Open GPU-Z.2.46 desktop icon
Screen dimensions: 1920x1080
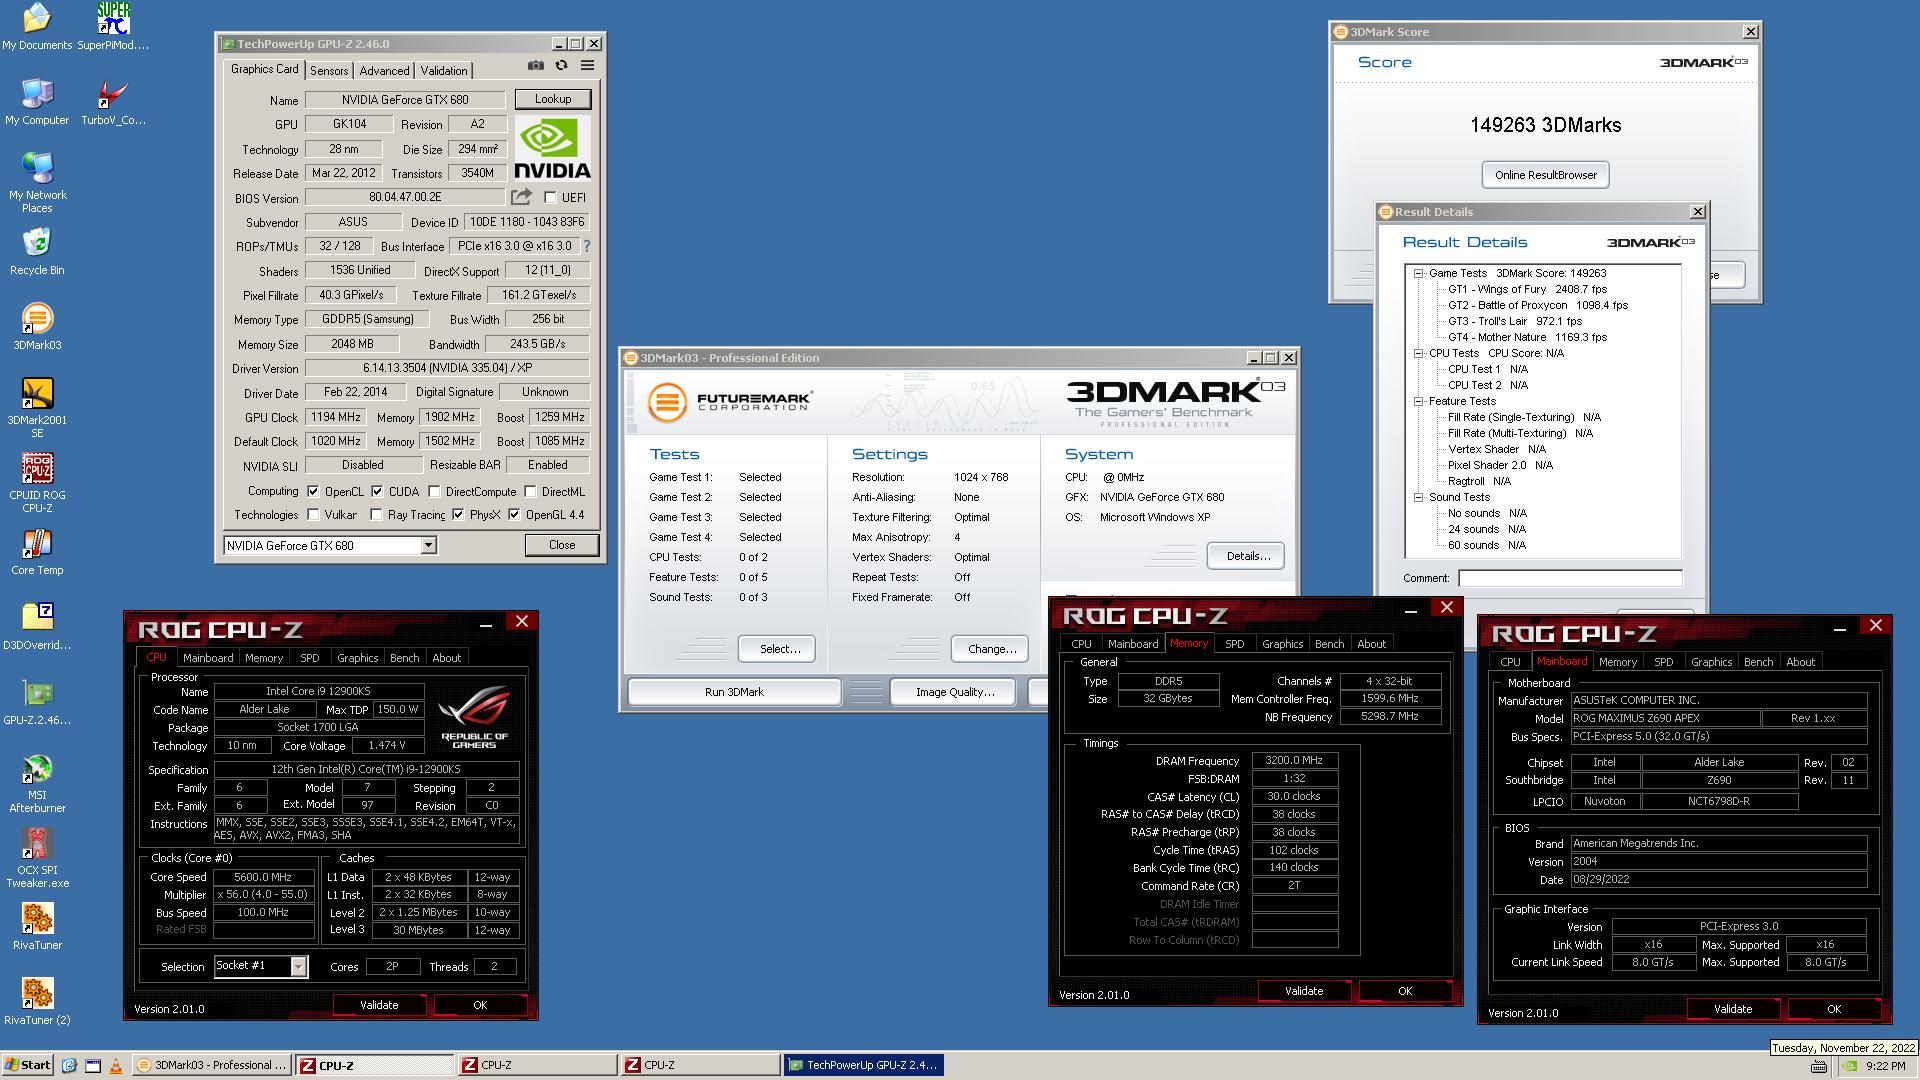[x=37, y=702]
